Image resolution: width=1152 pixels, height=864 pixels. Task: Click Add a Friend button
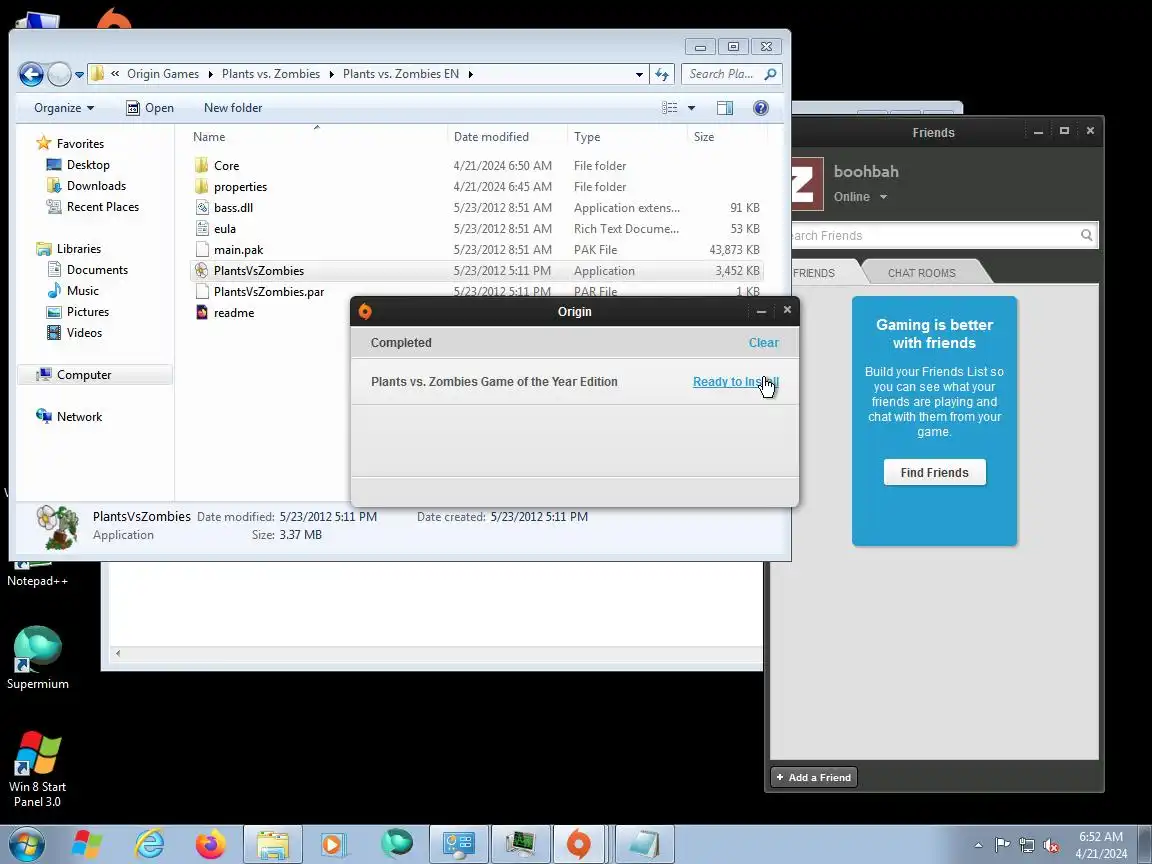click(813, 777)
